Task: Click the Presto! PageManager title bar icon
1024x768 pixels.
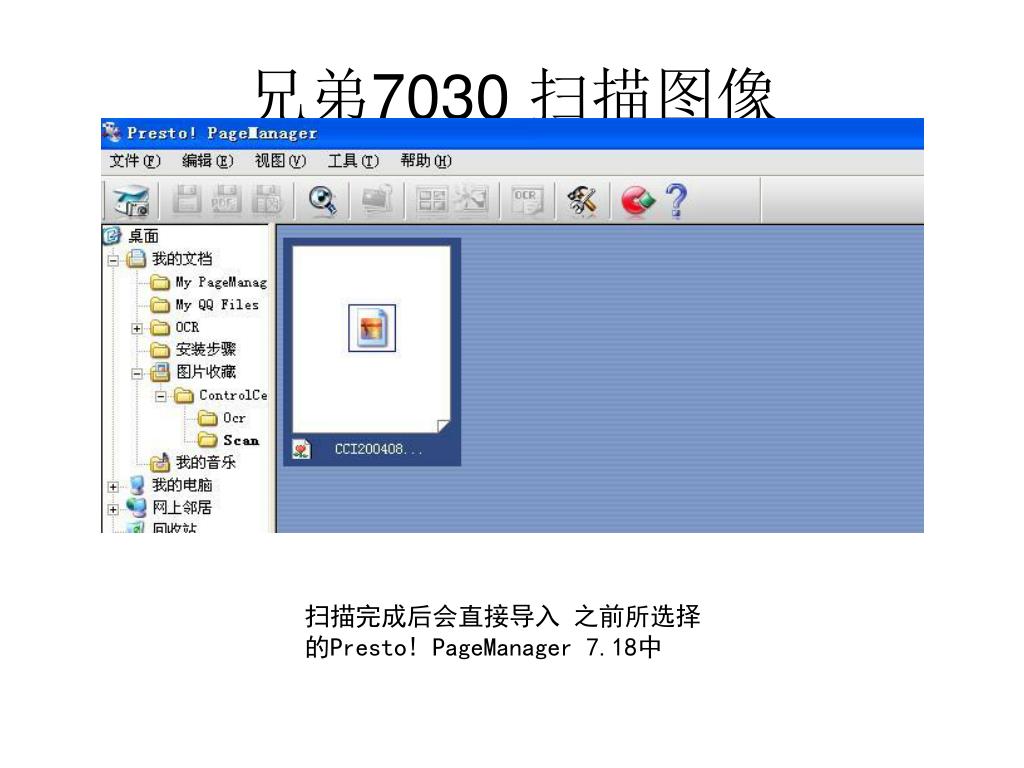Action: click(x=112, y=132)
